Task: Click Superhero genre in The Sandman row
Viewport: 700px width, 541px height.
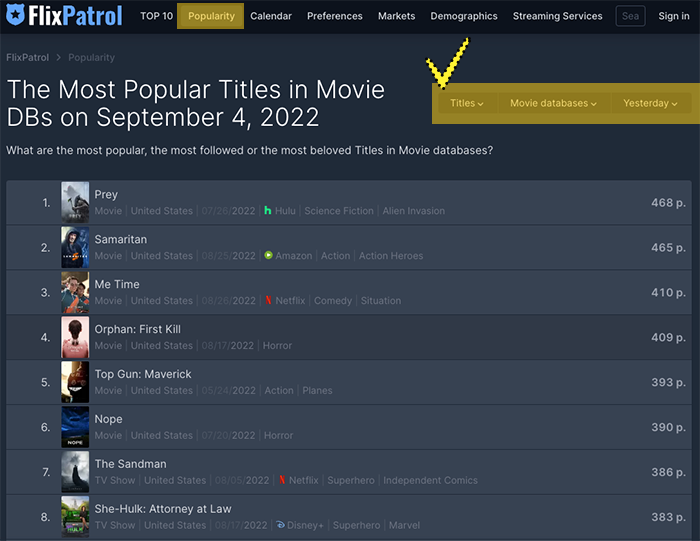Action: coord(351,480)
